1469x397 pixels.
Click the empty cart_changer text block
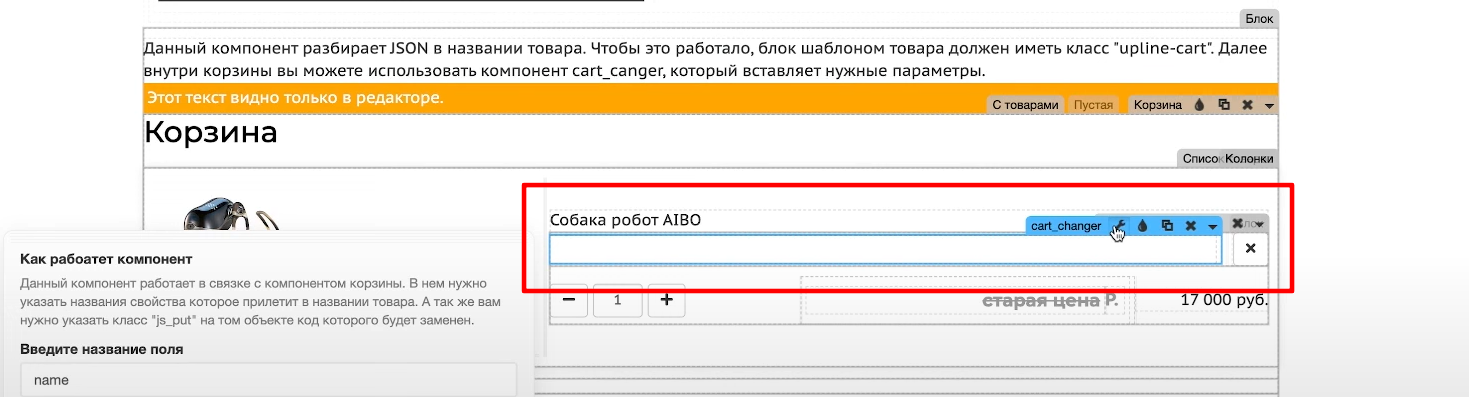coord(885,249)
